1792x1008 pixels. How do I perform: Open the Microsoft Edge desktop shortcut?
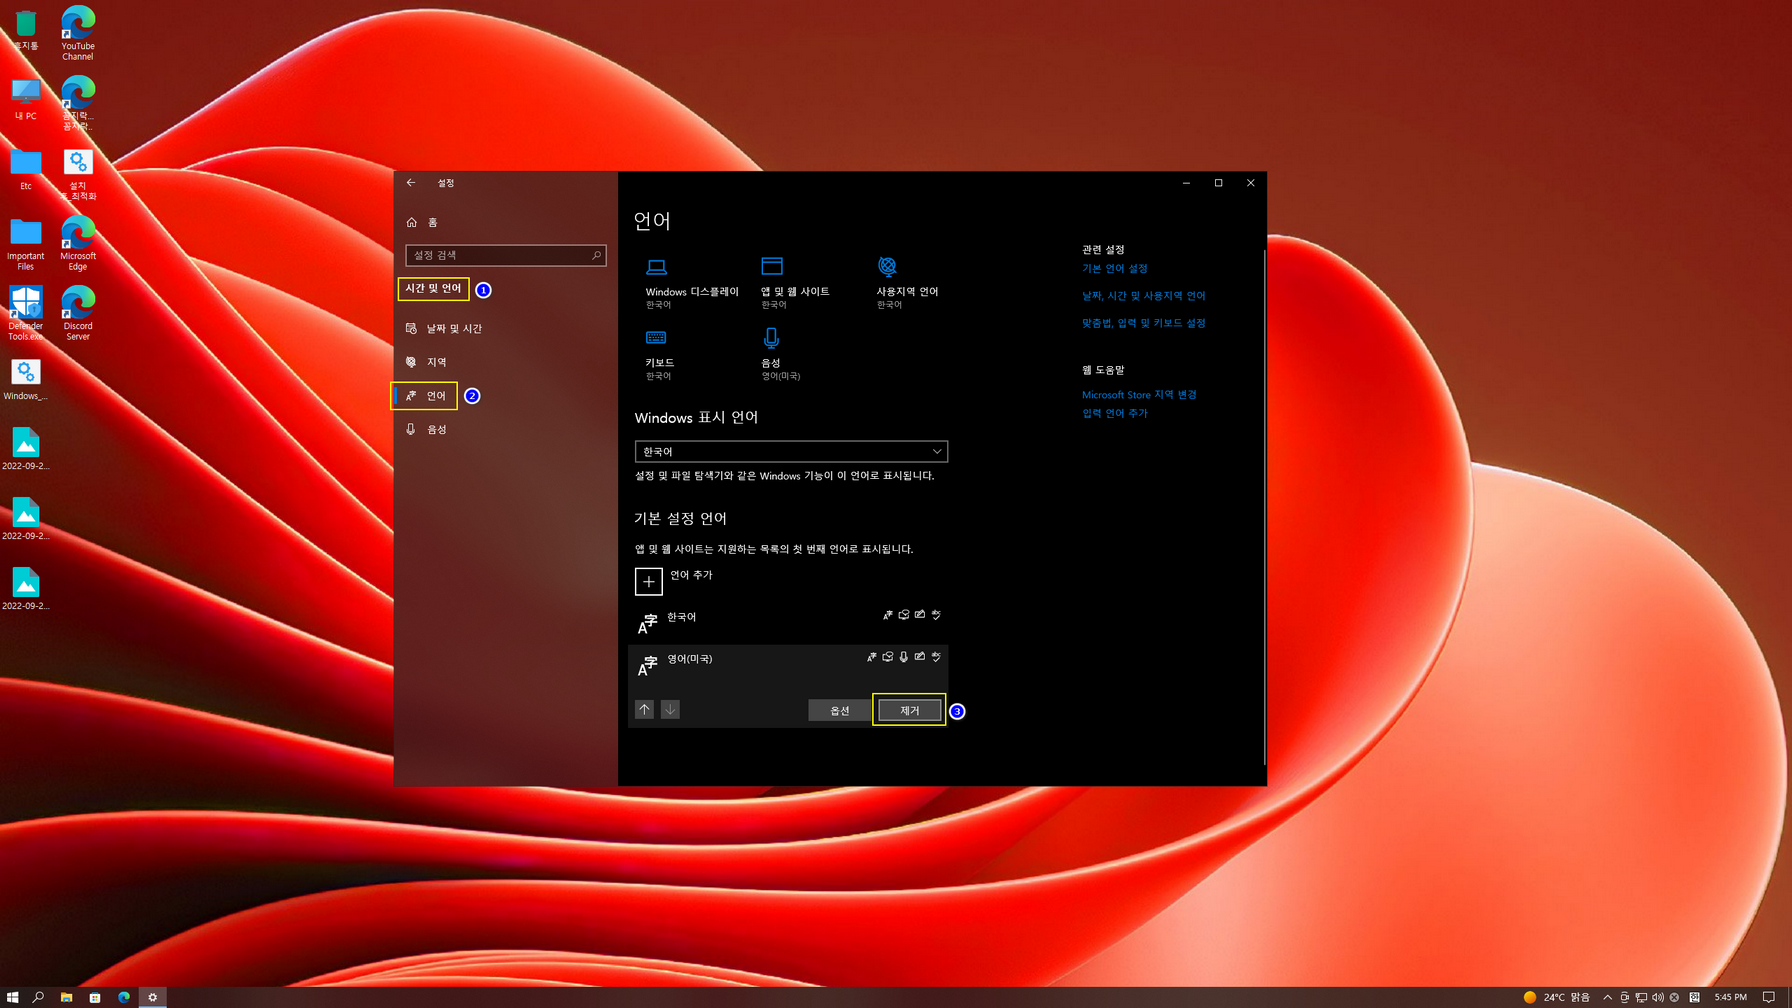click(x=78, y=244)
